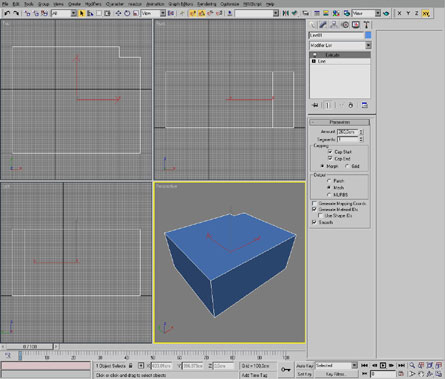Click the Set Keys large key icon
The width and height of the screenshot is (445, 379).
click(x=286, y=369)
